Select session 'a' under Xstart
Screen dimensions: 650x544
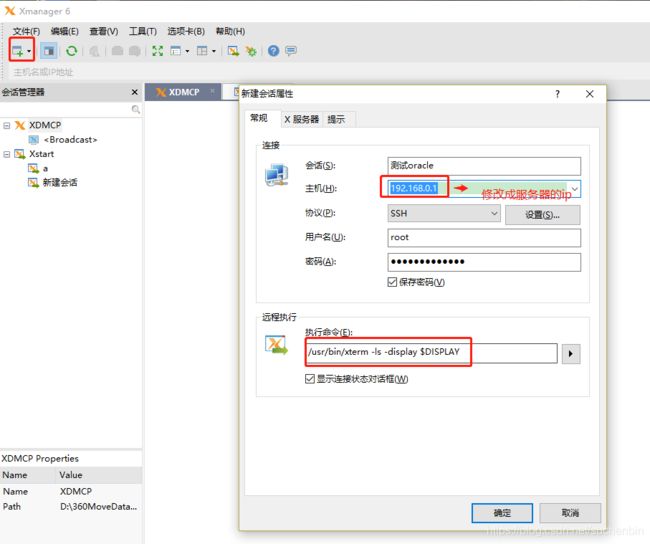[x=45, y=169]
